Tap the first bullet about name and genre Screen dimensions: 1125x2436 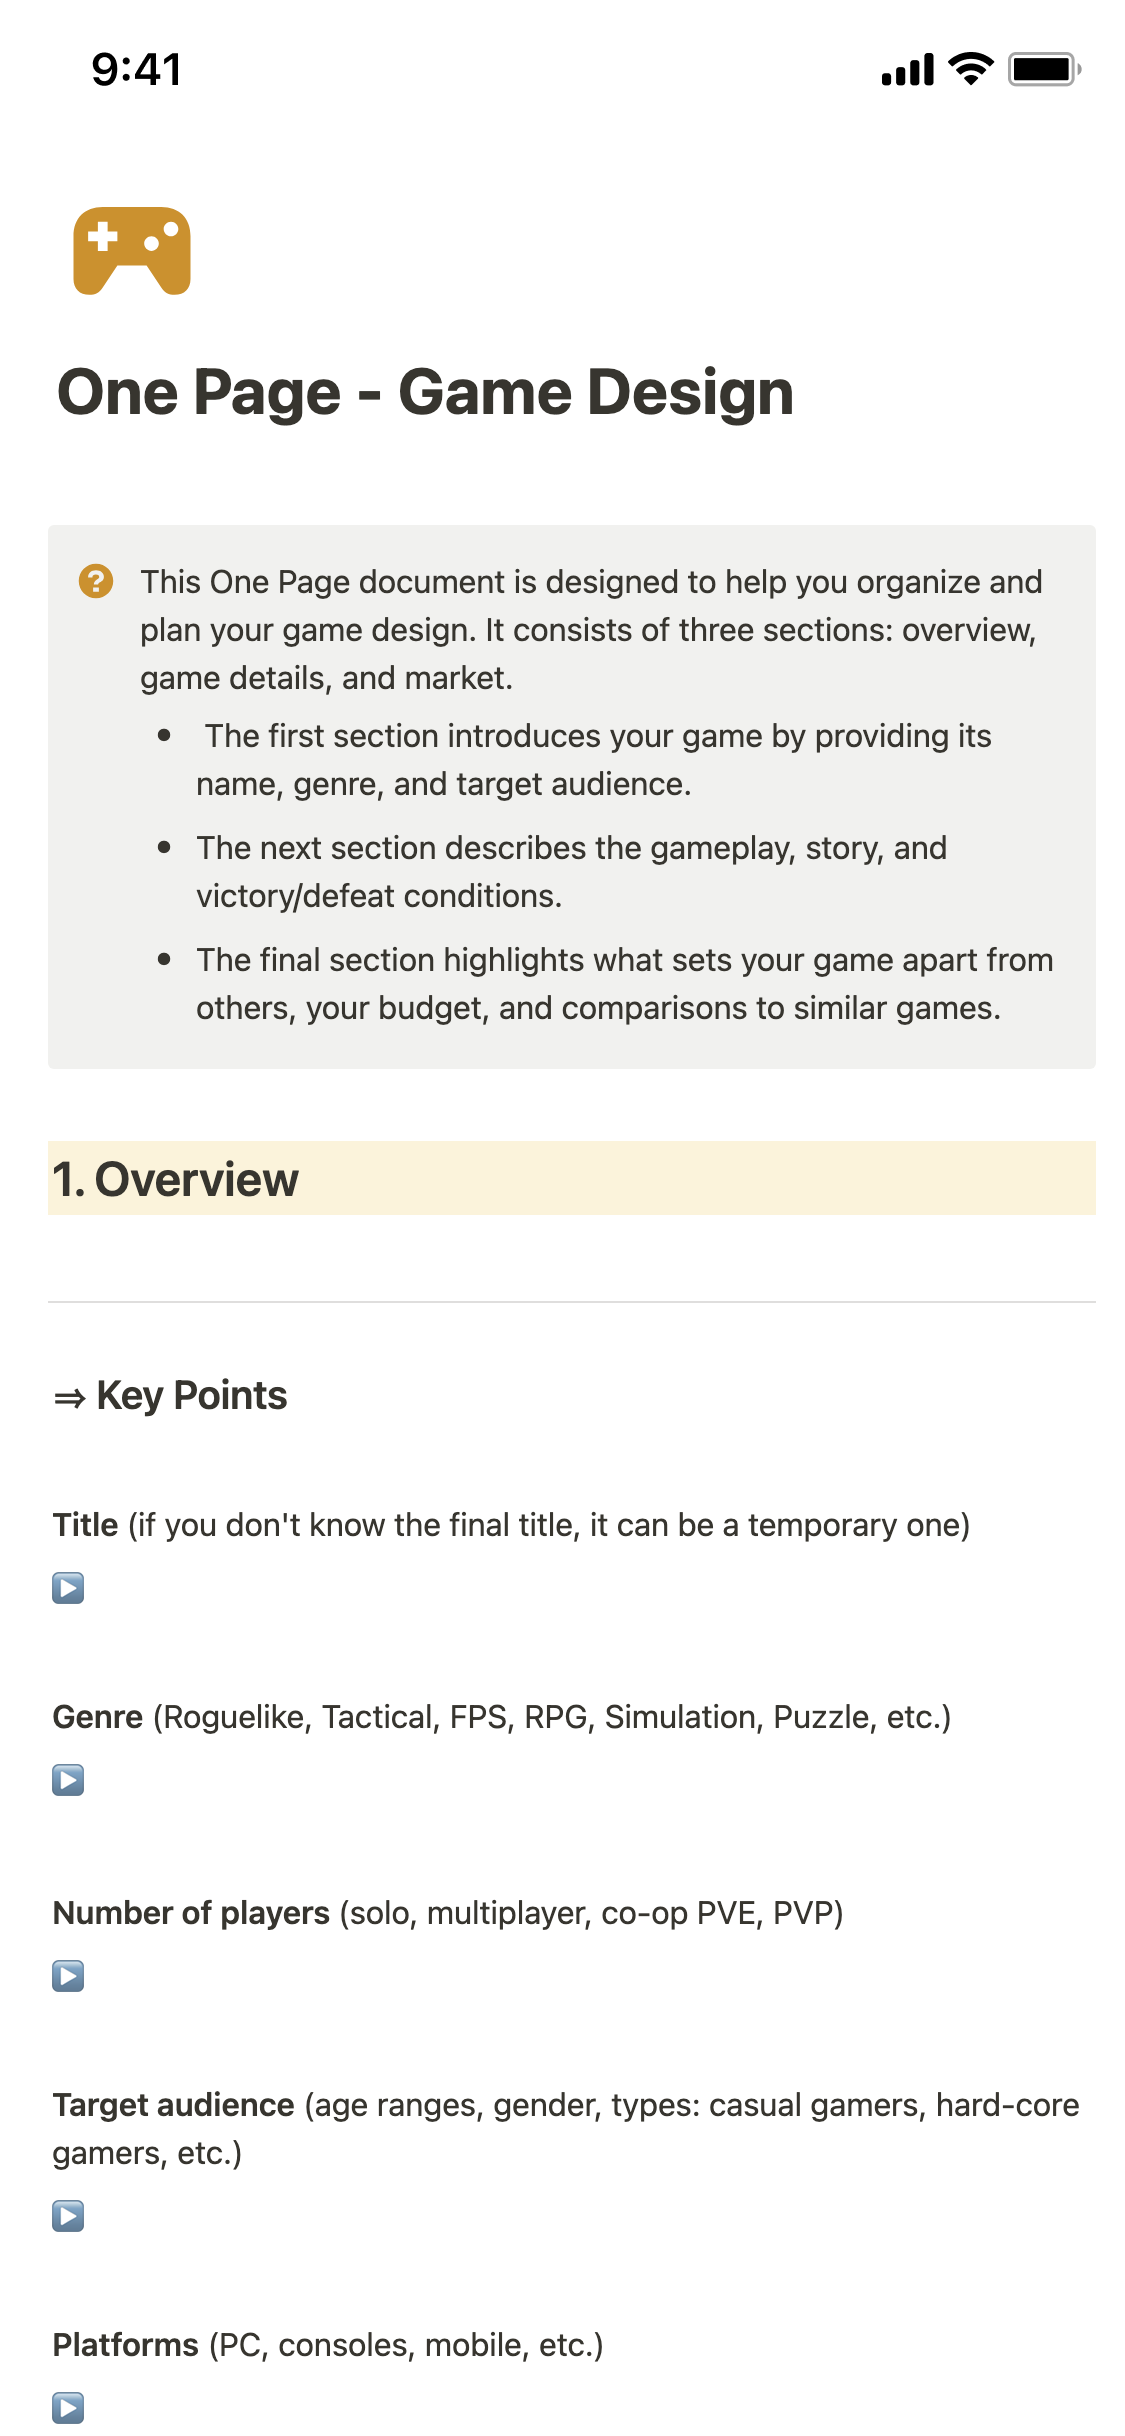pos(593,760)
